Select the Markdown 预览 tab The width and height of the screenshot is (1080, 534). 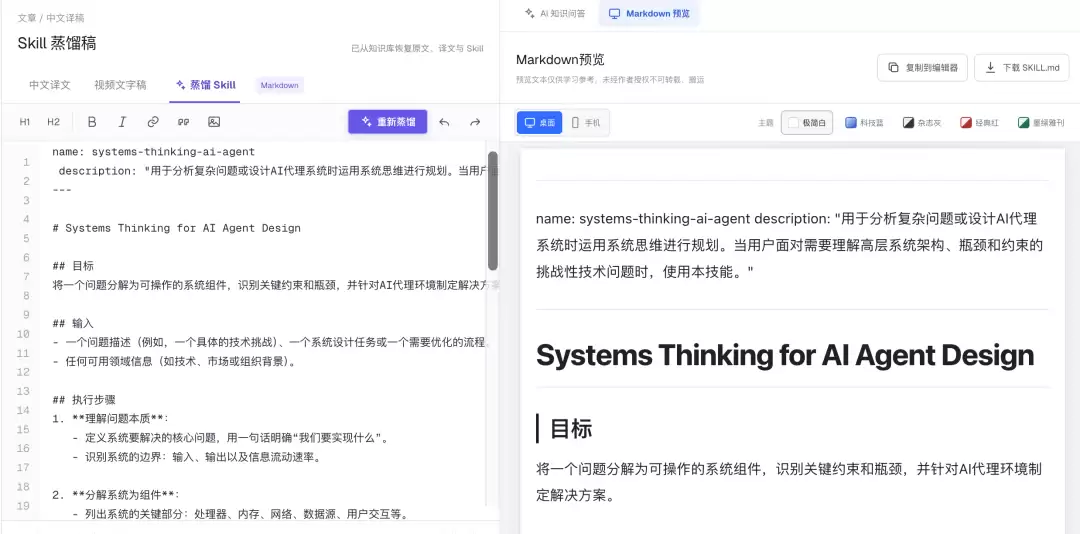point(649,13)
